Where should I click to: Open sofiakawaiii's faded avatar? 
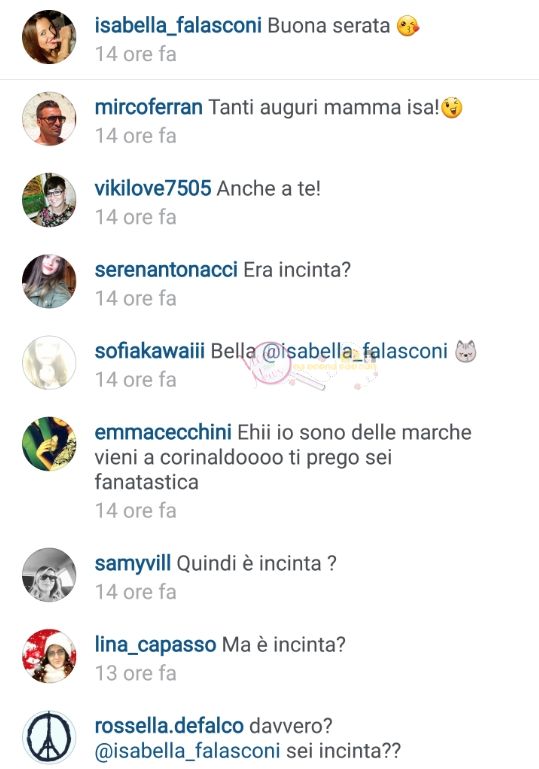(x=49, y=362)
